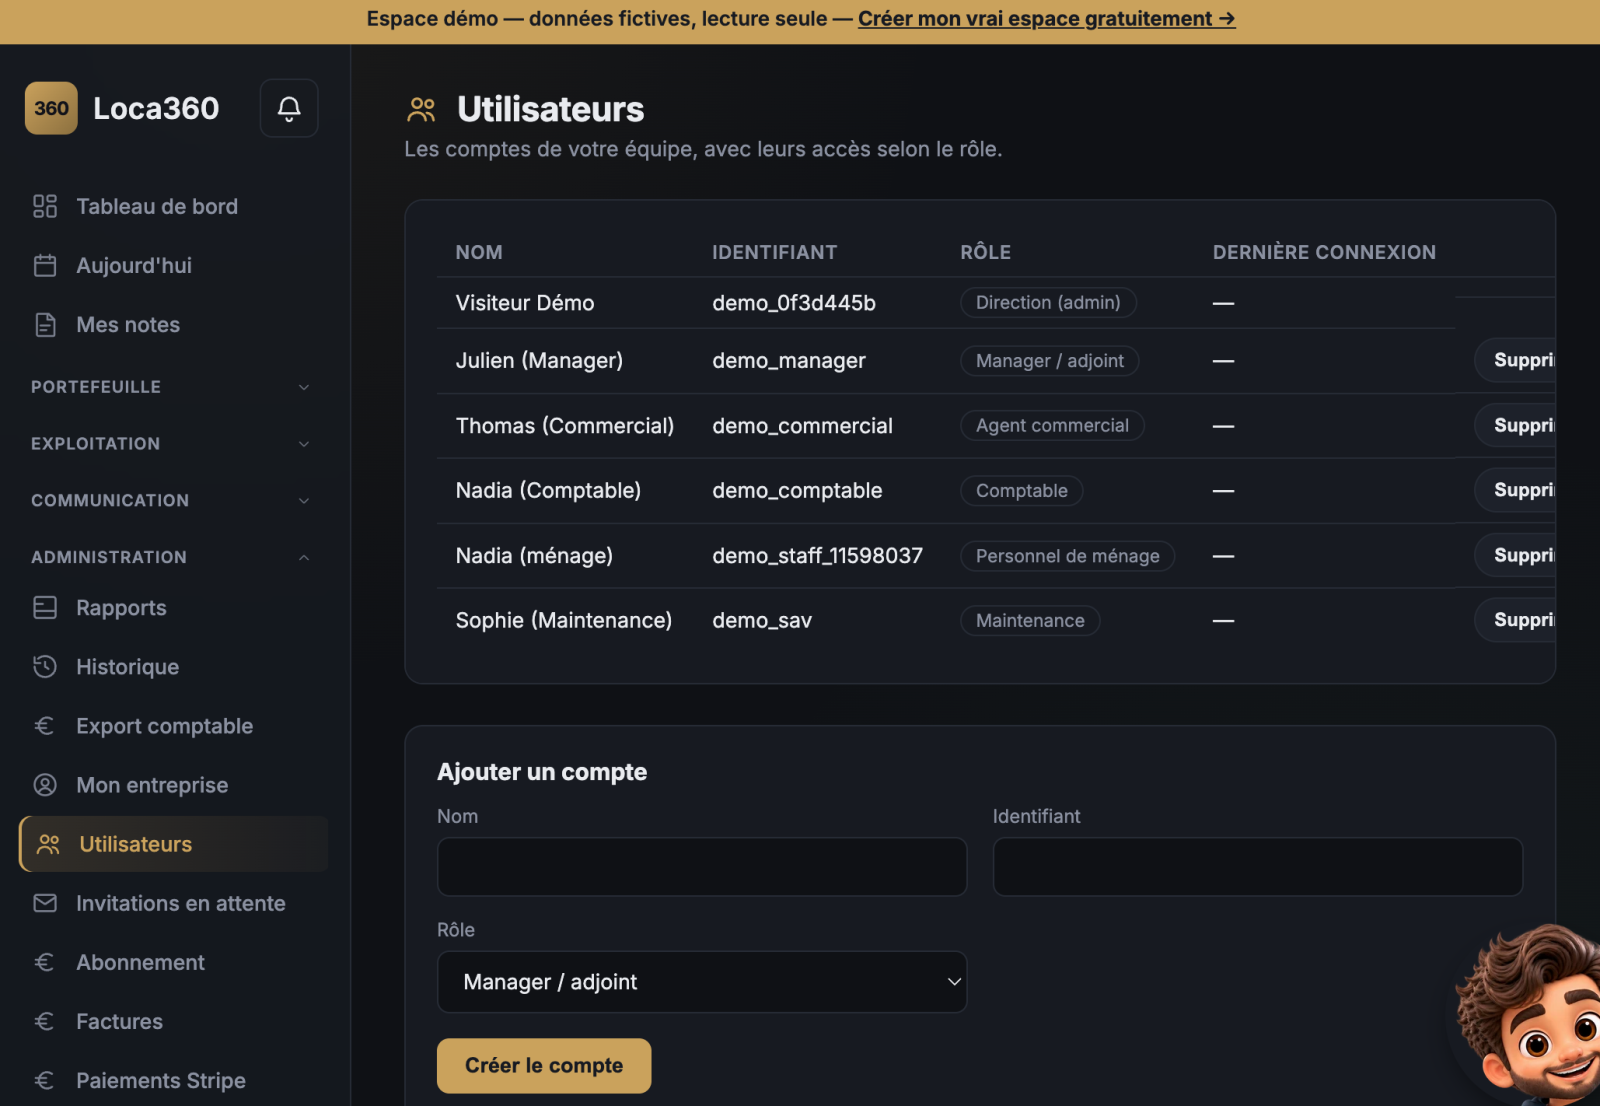Delete the Thomas (Commercial) account
Image resolution: width=1600 pixels, height=1106 pixels.
(x=1516, y=425)
